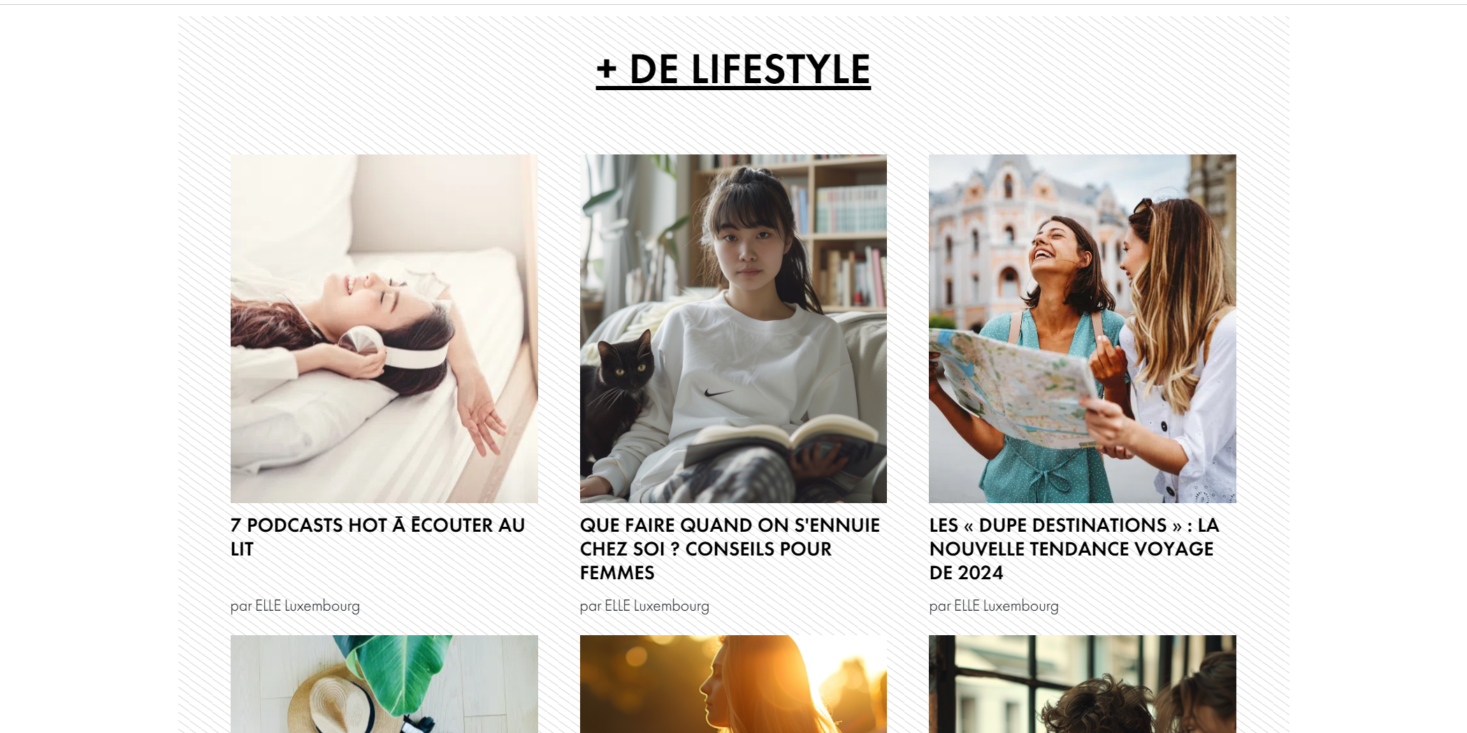Open thumbnail of woman in golden sunlight
Image resolution: width=1467 pixels, height=733 pixels.
(733, 684)
